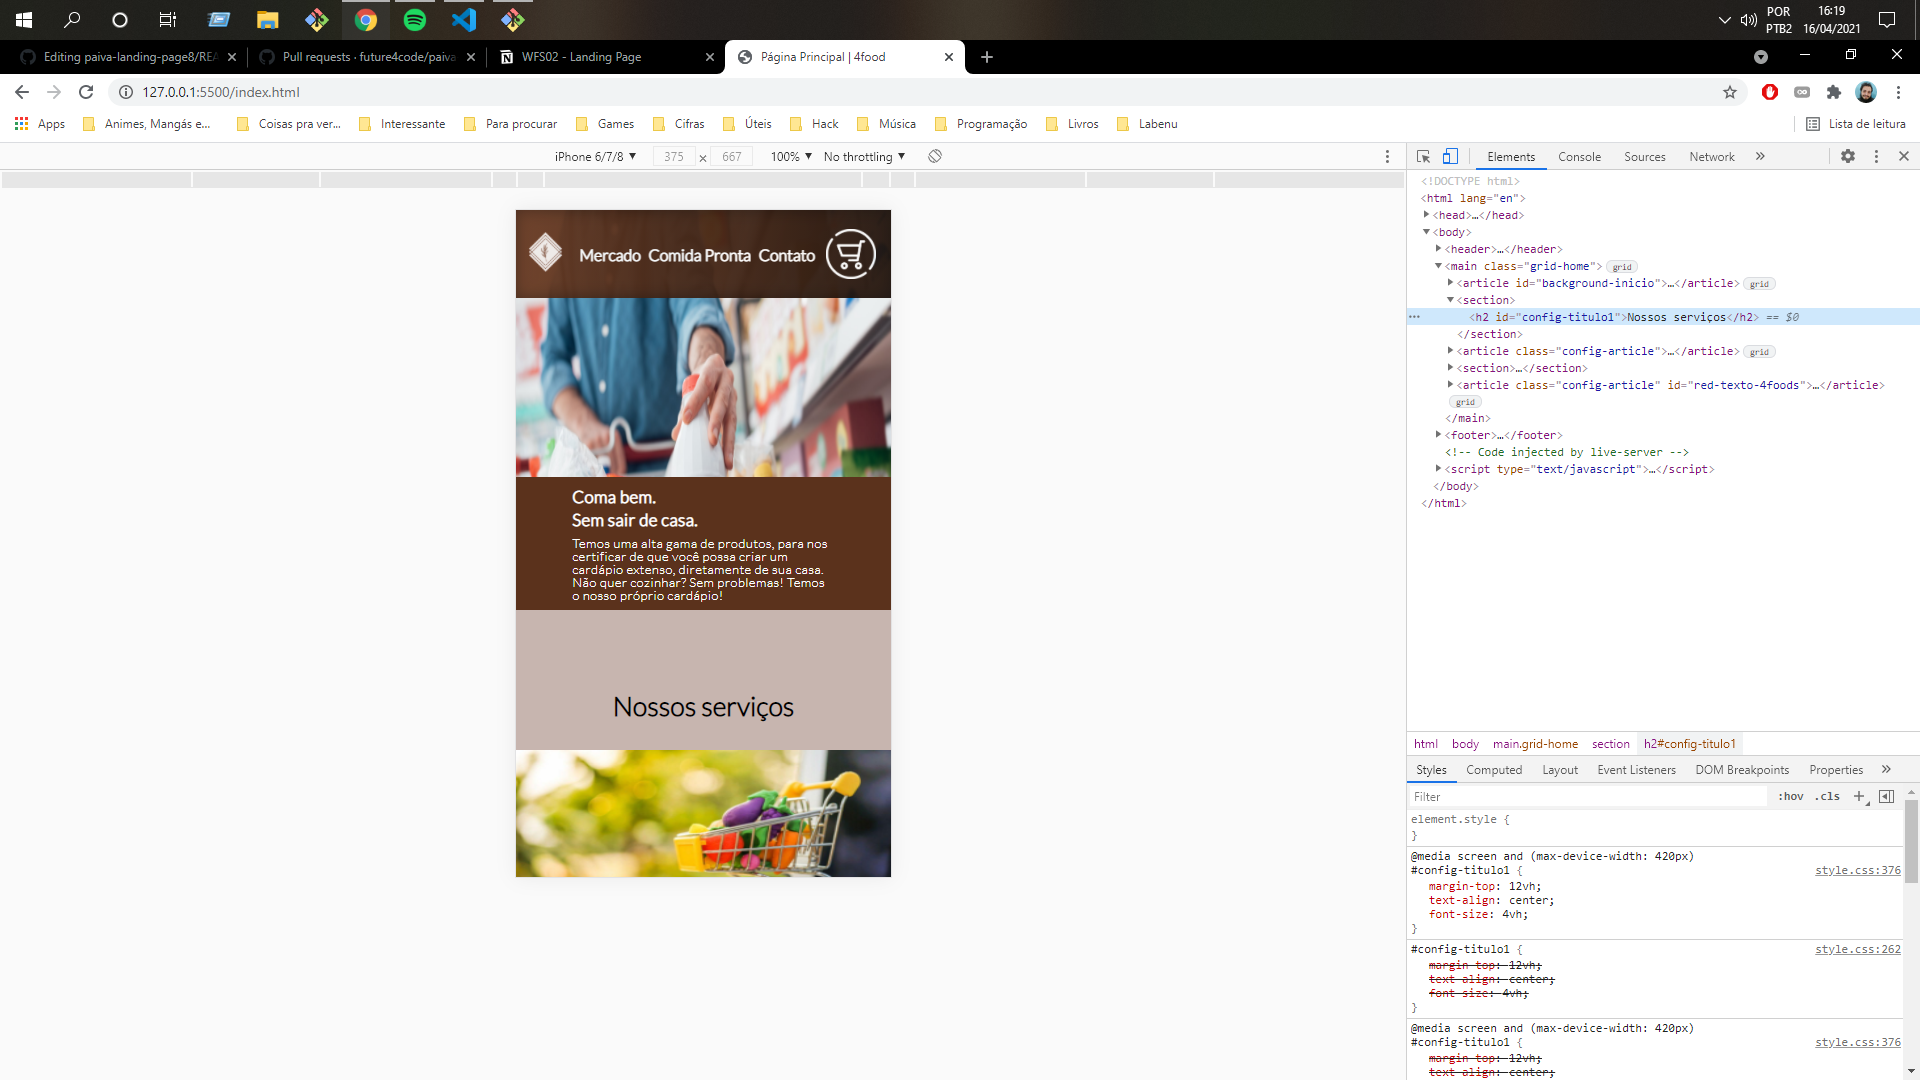Open the No throttling dropdown
Image resolution: width=1920 pixels, height=1080 pixels.
coord(864,157)
